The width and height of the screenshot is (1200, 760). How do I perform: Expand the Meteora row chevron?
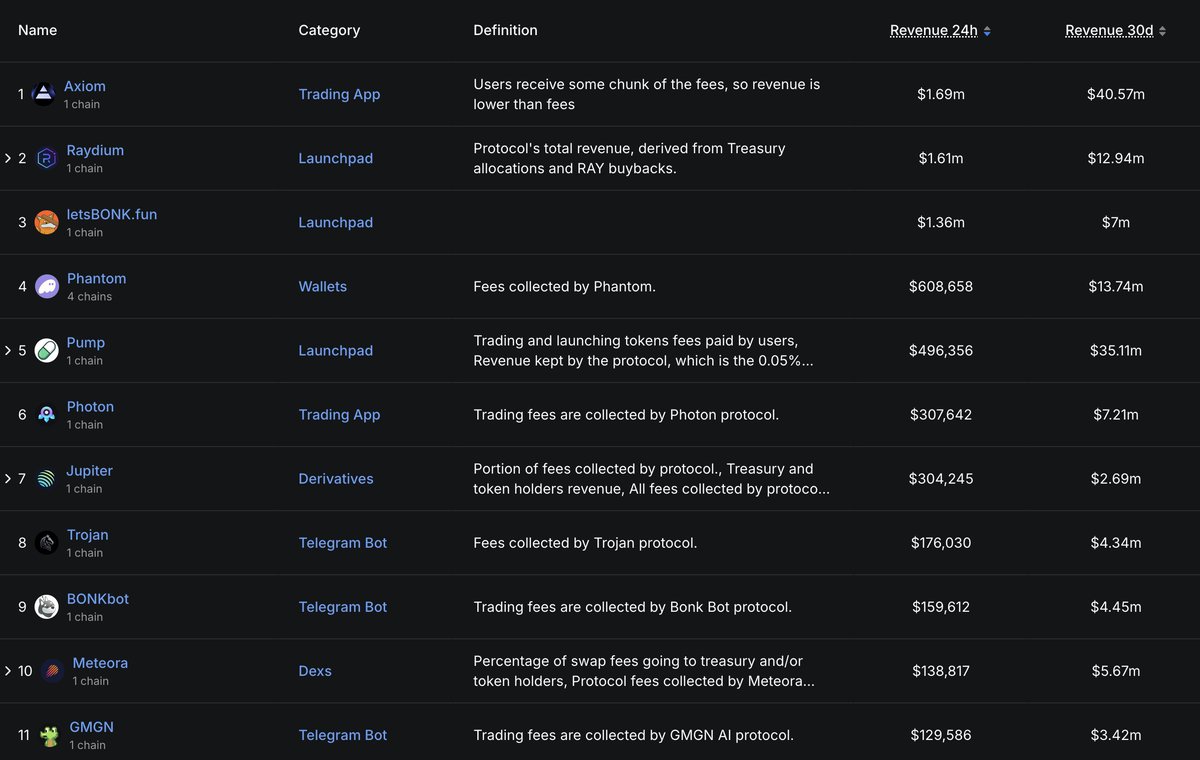[8, 670]
